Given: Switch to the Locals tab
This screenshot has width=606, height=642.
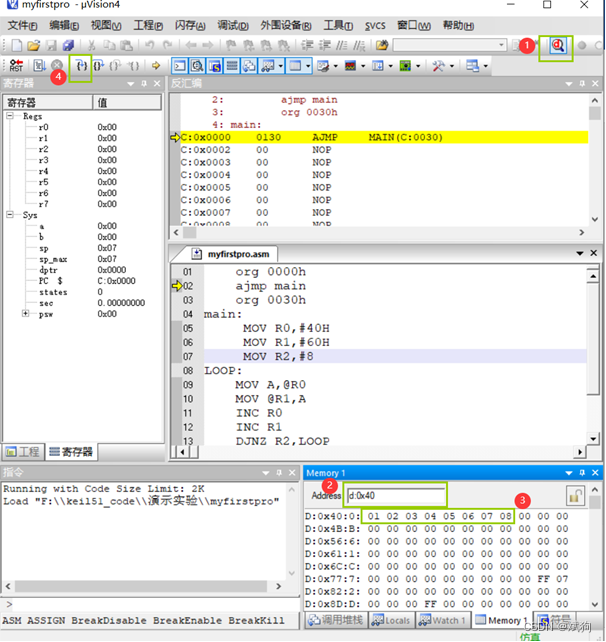Looking at the screenshot, I should (392, 620).
